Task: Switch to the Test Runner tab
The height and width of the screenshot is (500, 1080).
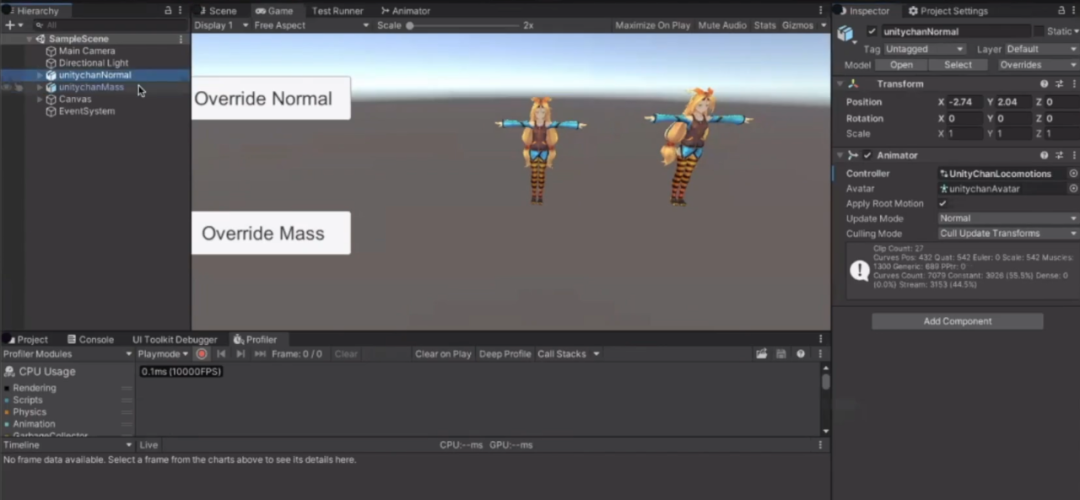Action: pos(338,11)
